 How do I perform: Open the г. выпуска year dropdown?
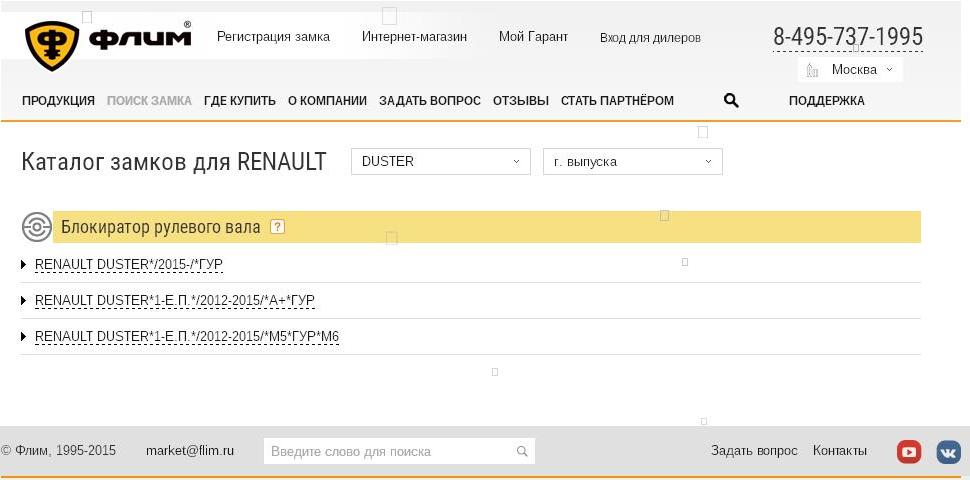tap(632, 161)
